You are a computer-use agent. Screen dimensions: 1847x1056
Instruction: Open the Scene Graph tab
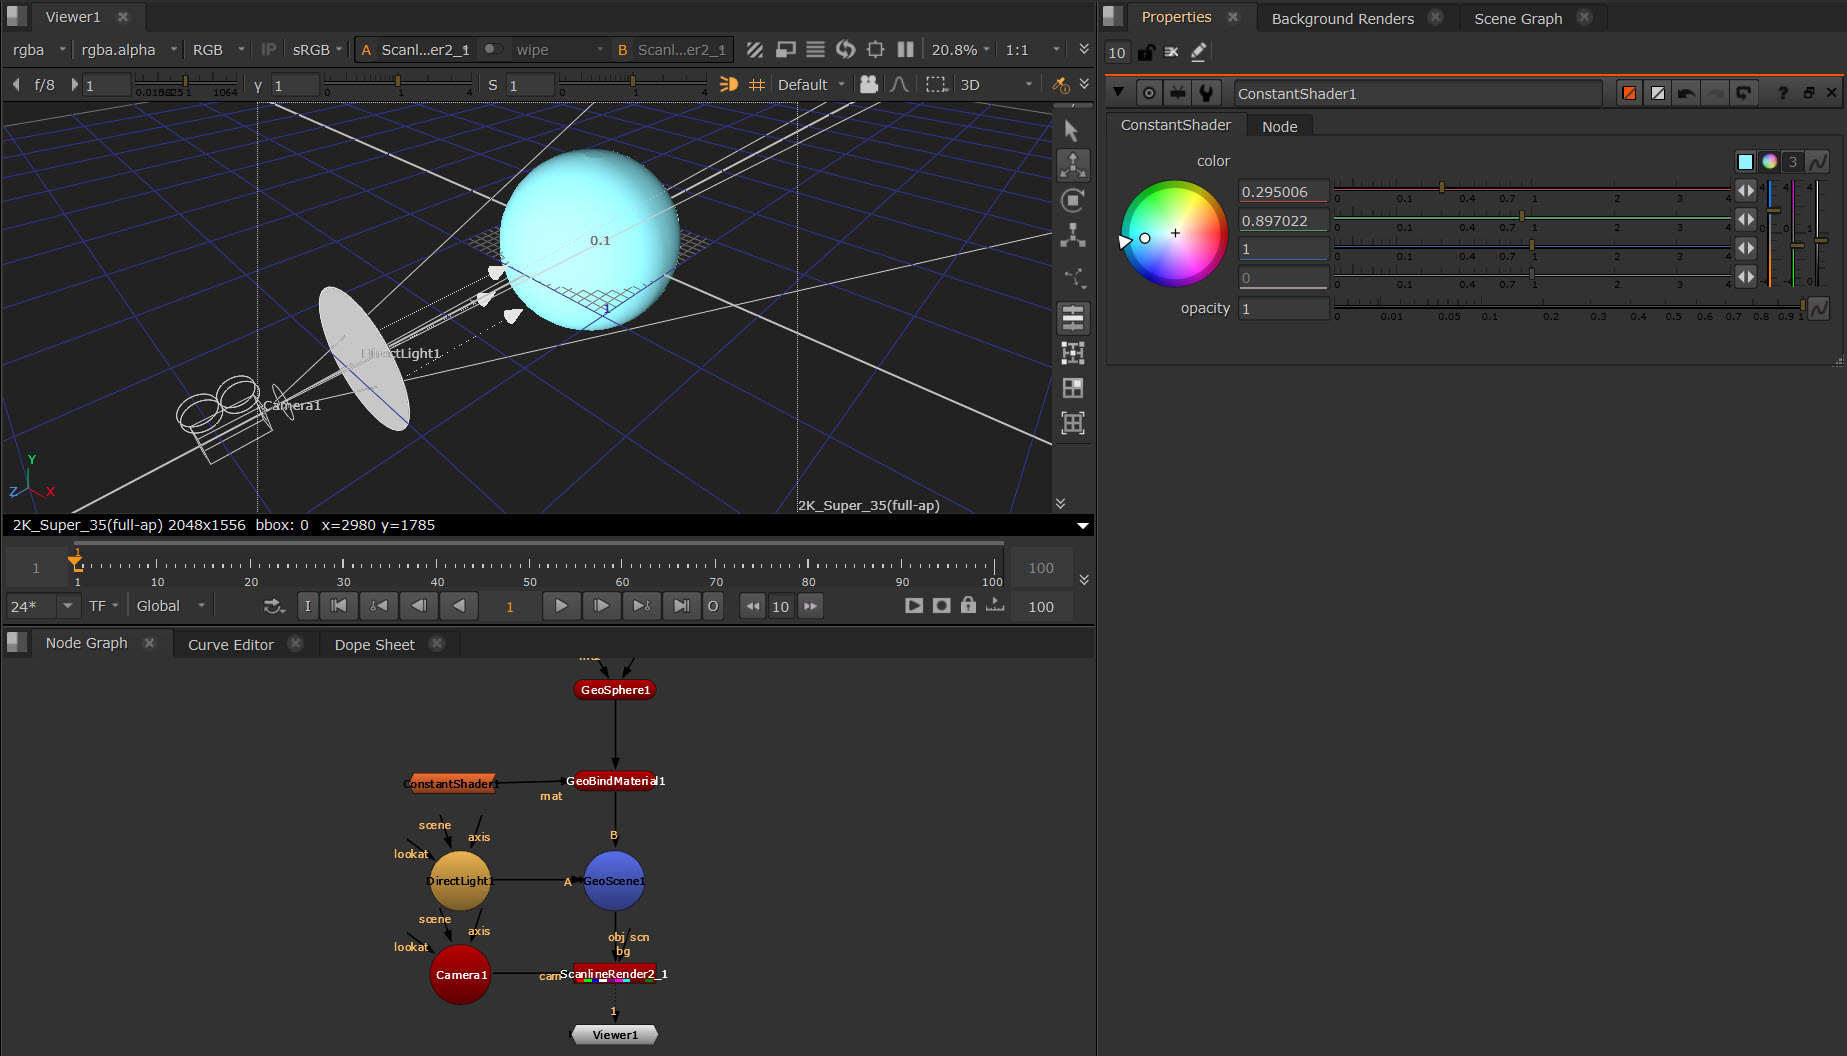click(1517, 18)
